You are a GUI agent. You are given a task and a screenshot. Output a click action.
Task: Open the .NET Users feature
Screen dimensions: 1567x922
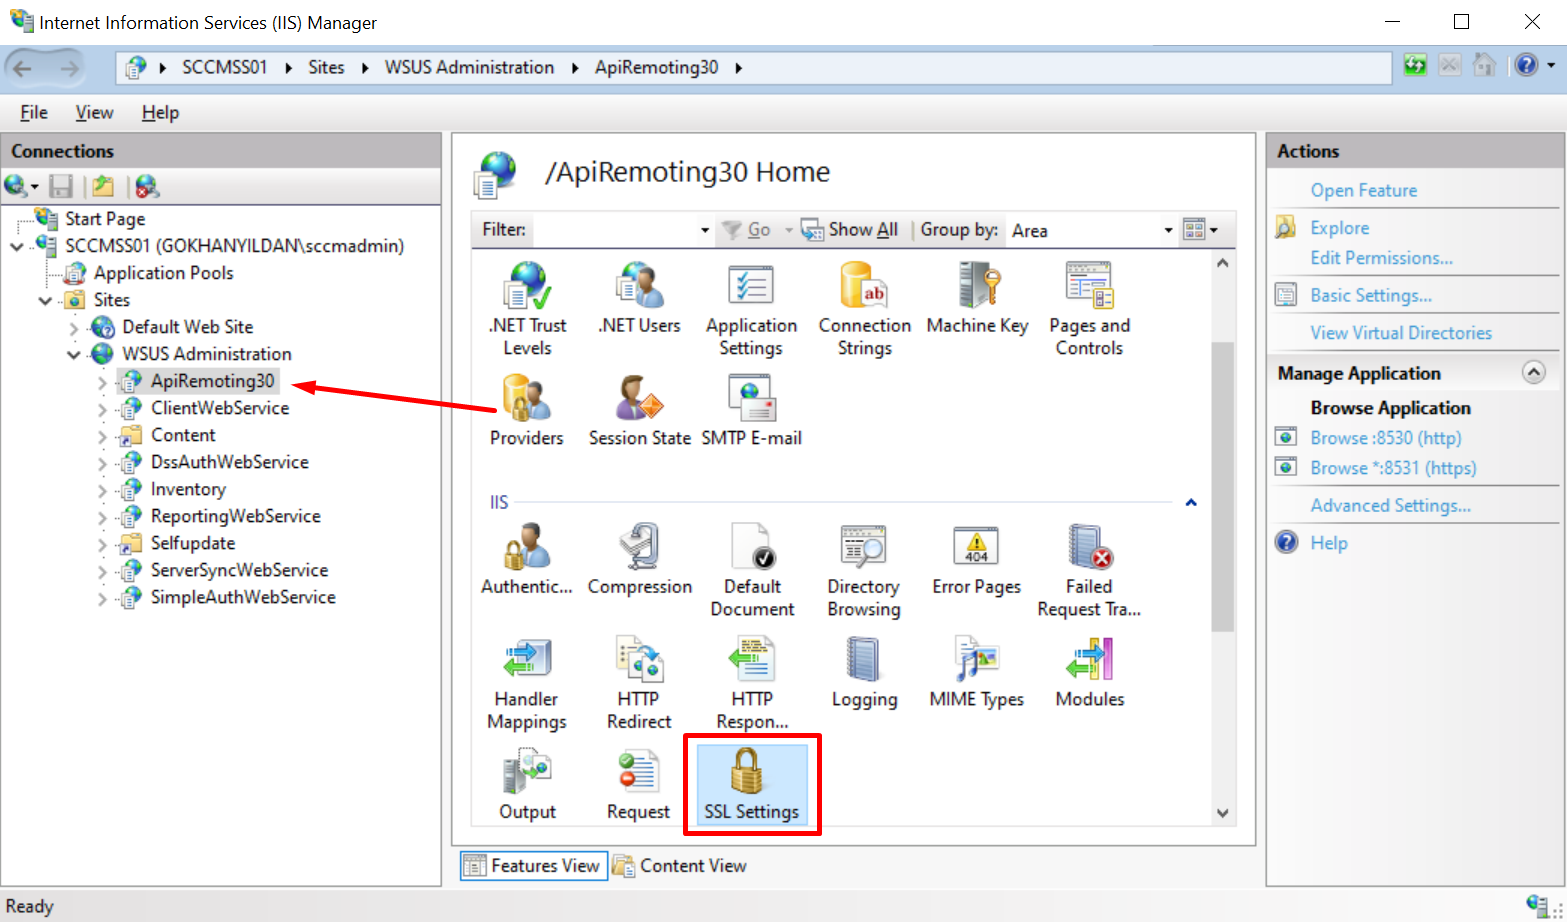639,298
